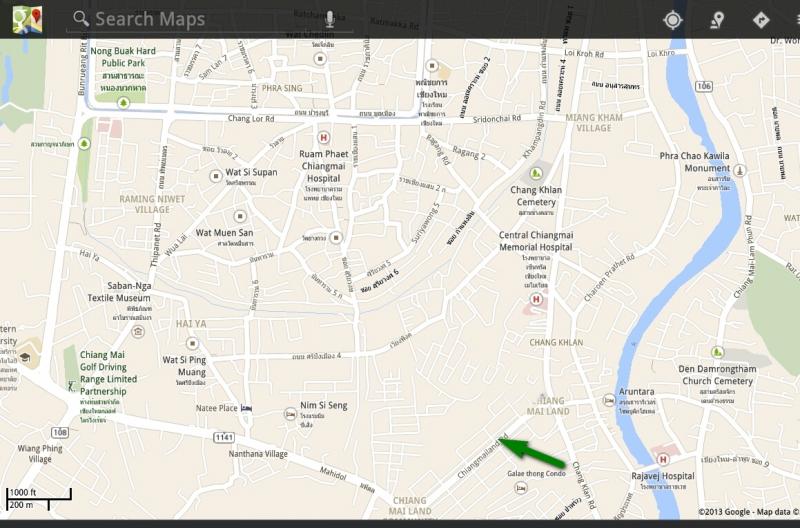This screenshot has height=528, width=800.
Task: Tap the Wat Si Supan temple marker
Action: tap(216, 177)
